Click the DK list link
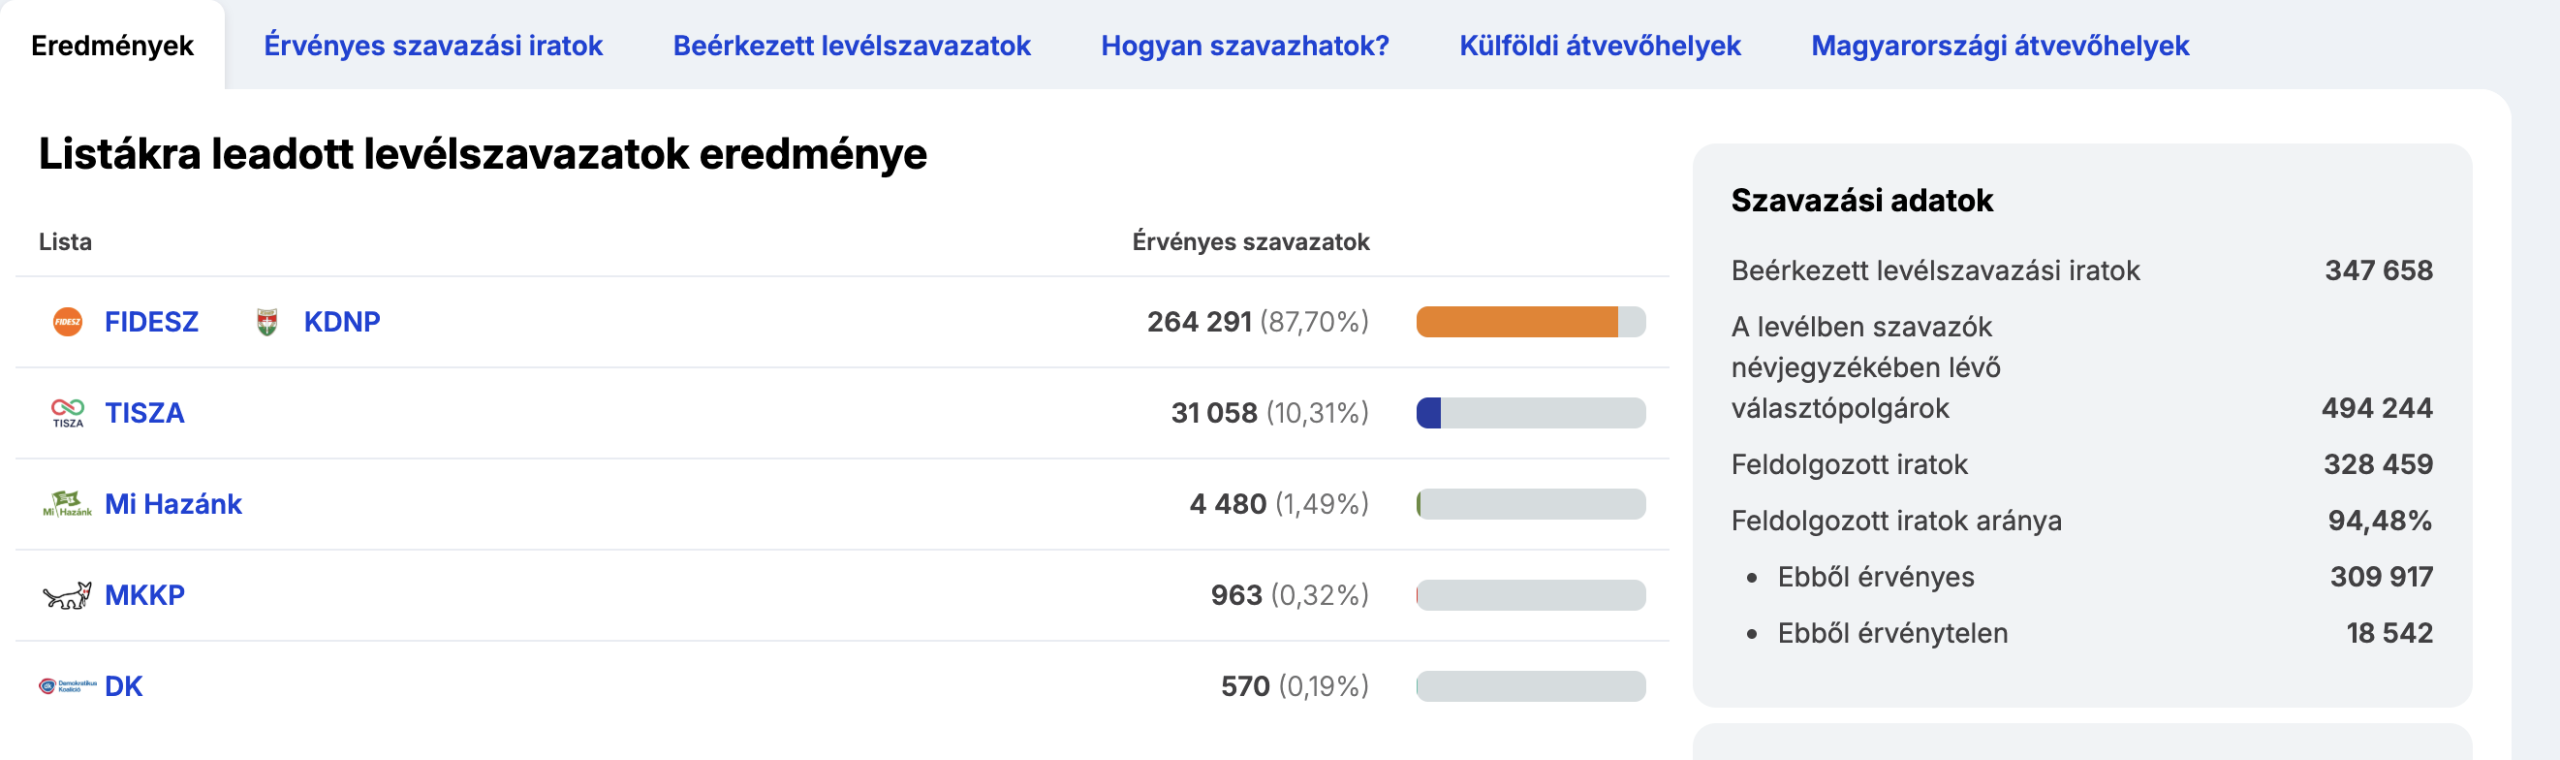2560x760 pixels. click(124, 686)
